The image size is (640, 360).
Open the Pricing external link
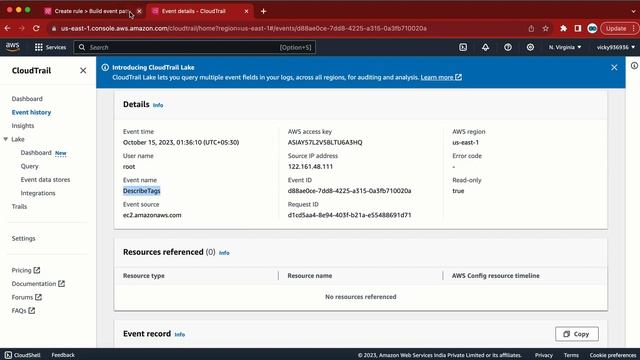coord(26,270)
